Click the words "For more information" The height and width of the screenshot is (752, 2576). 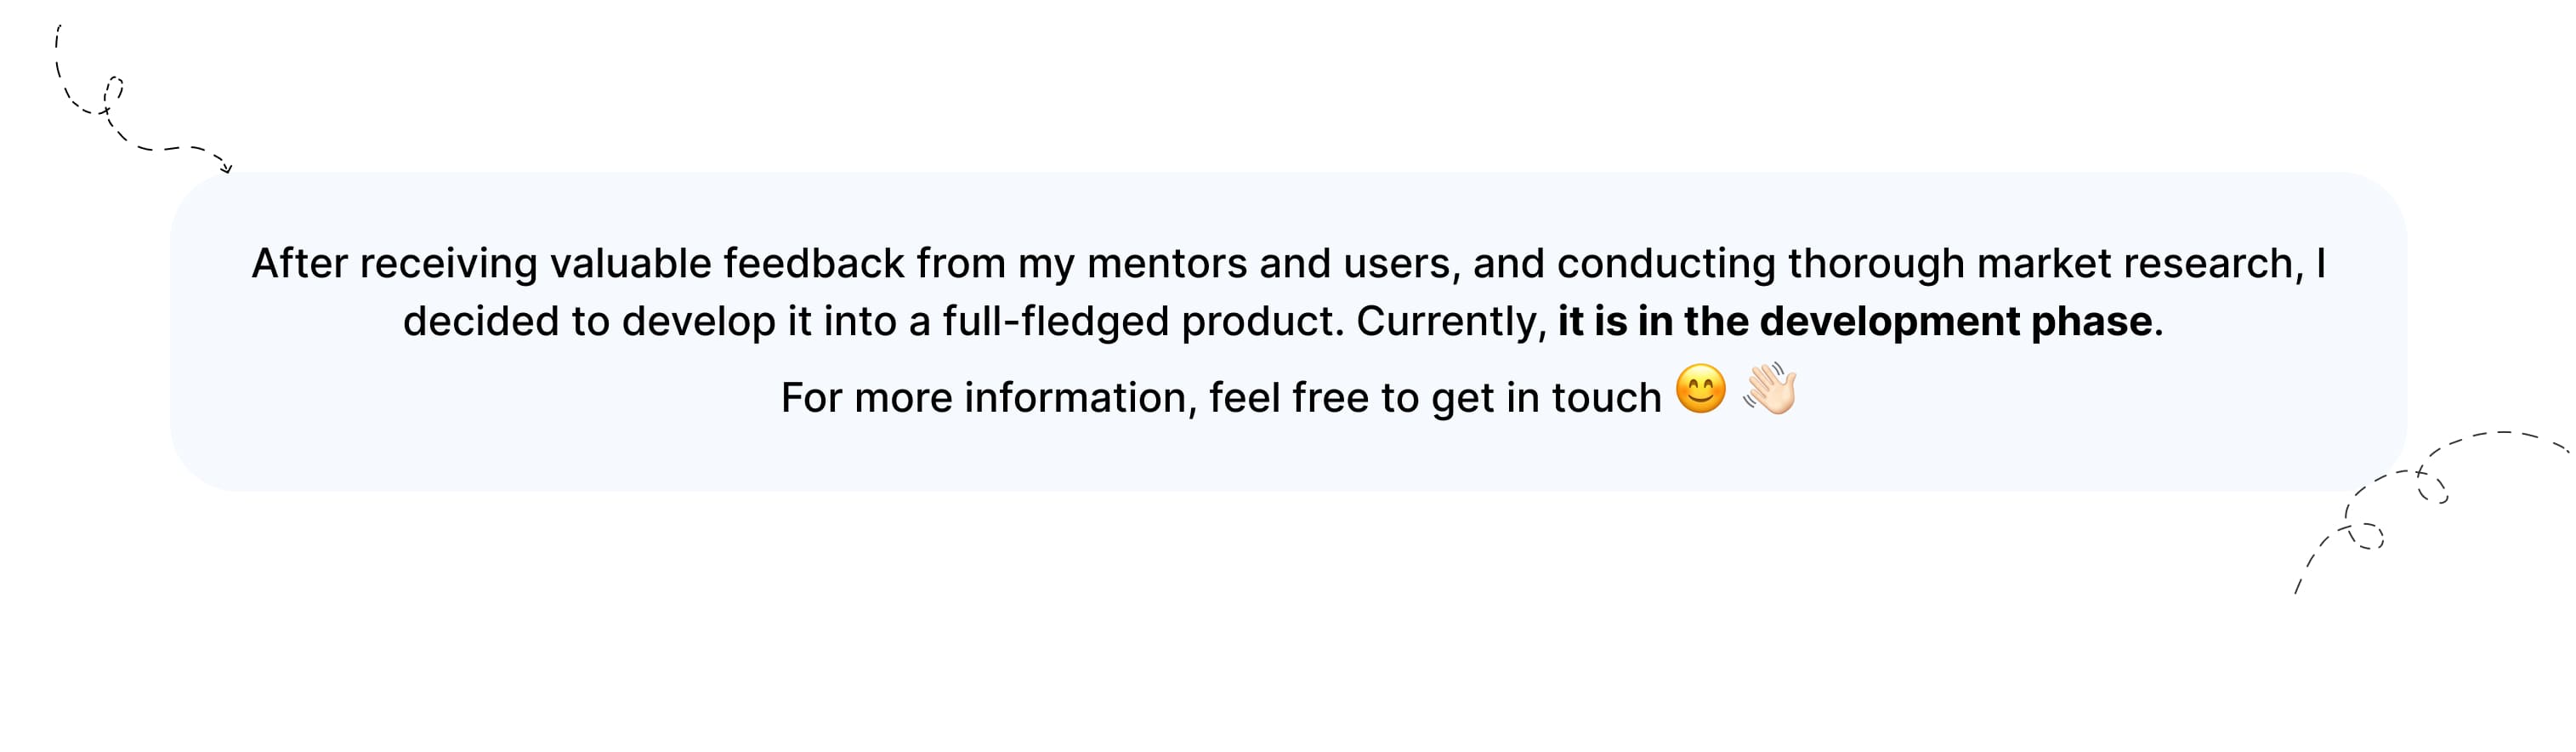(x=983, y=398)
